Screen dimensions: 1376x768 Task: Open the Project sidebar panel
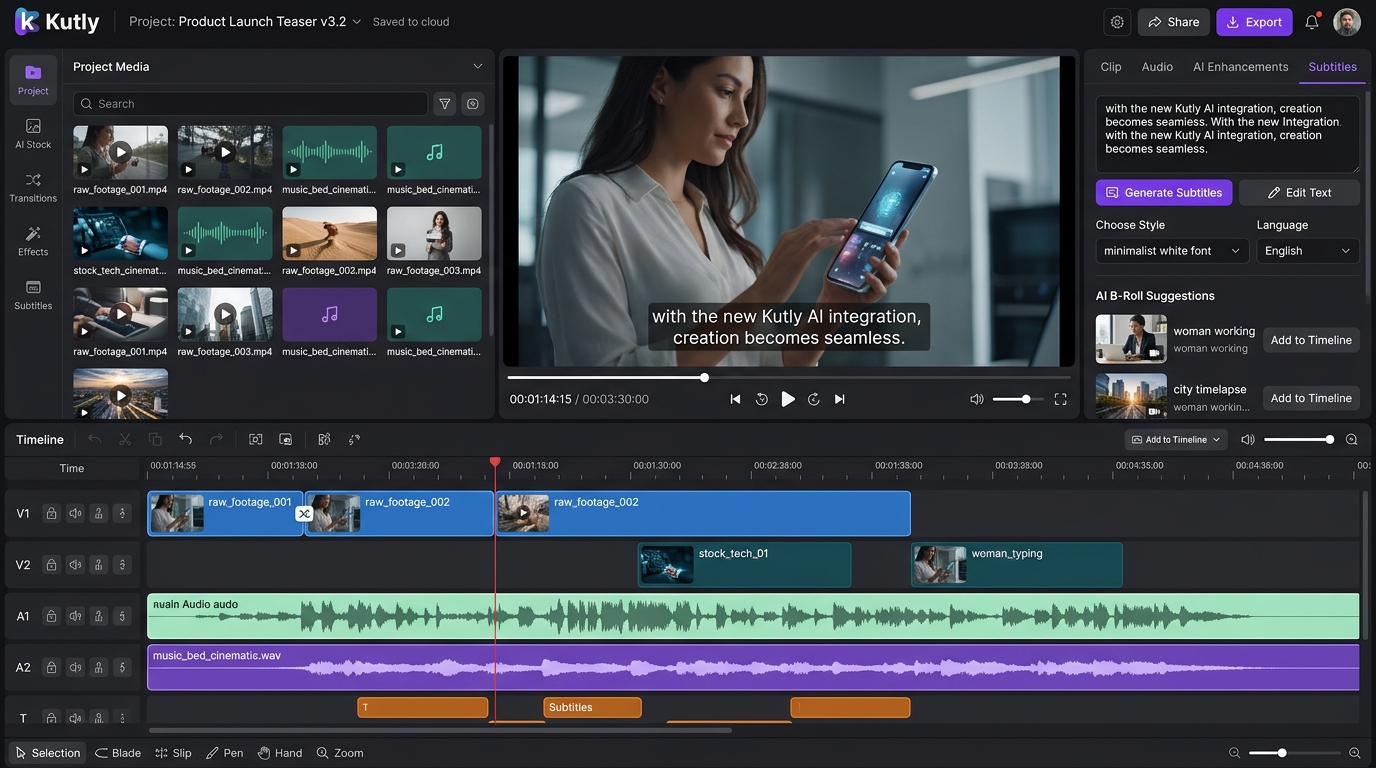pos(33,80)
